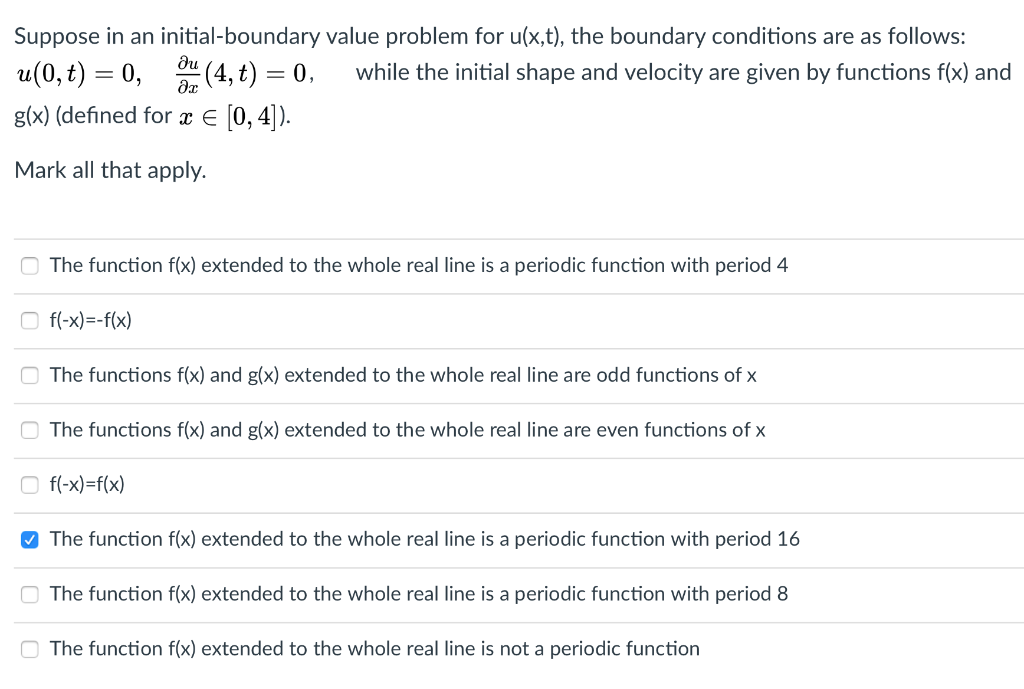Select the checkbox for f(-x)=-f(x)
1024x689 pixels.
[x=29, y=320]
